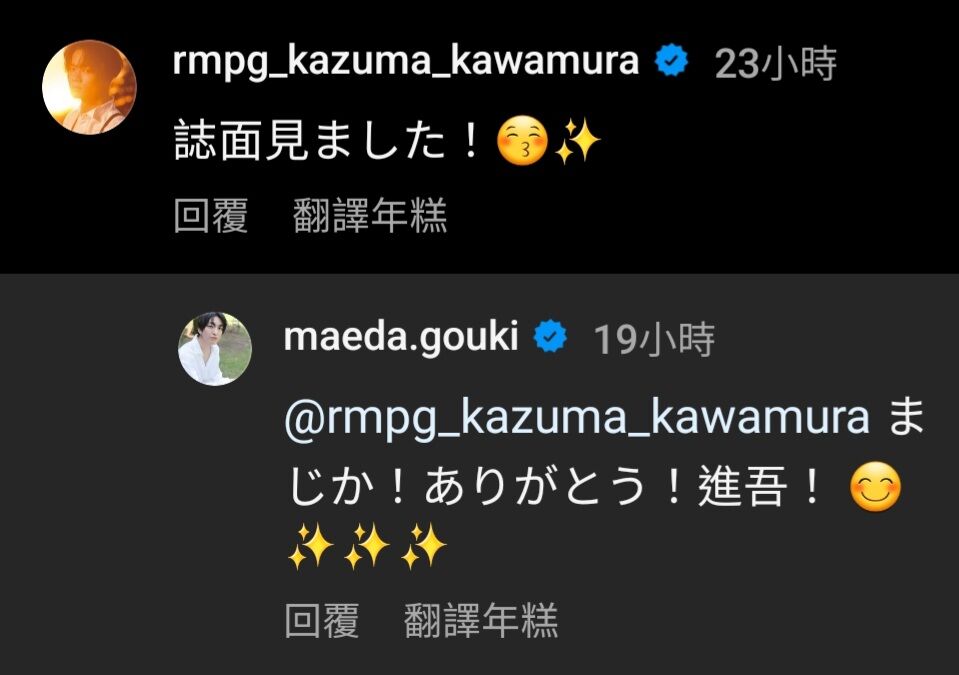This screenshot has width=959, height=675.
Task: Open the @rmpg_kazuma_kawamura mention link
Action: click(x=577, y=418)
